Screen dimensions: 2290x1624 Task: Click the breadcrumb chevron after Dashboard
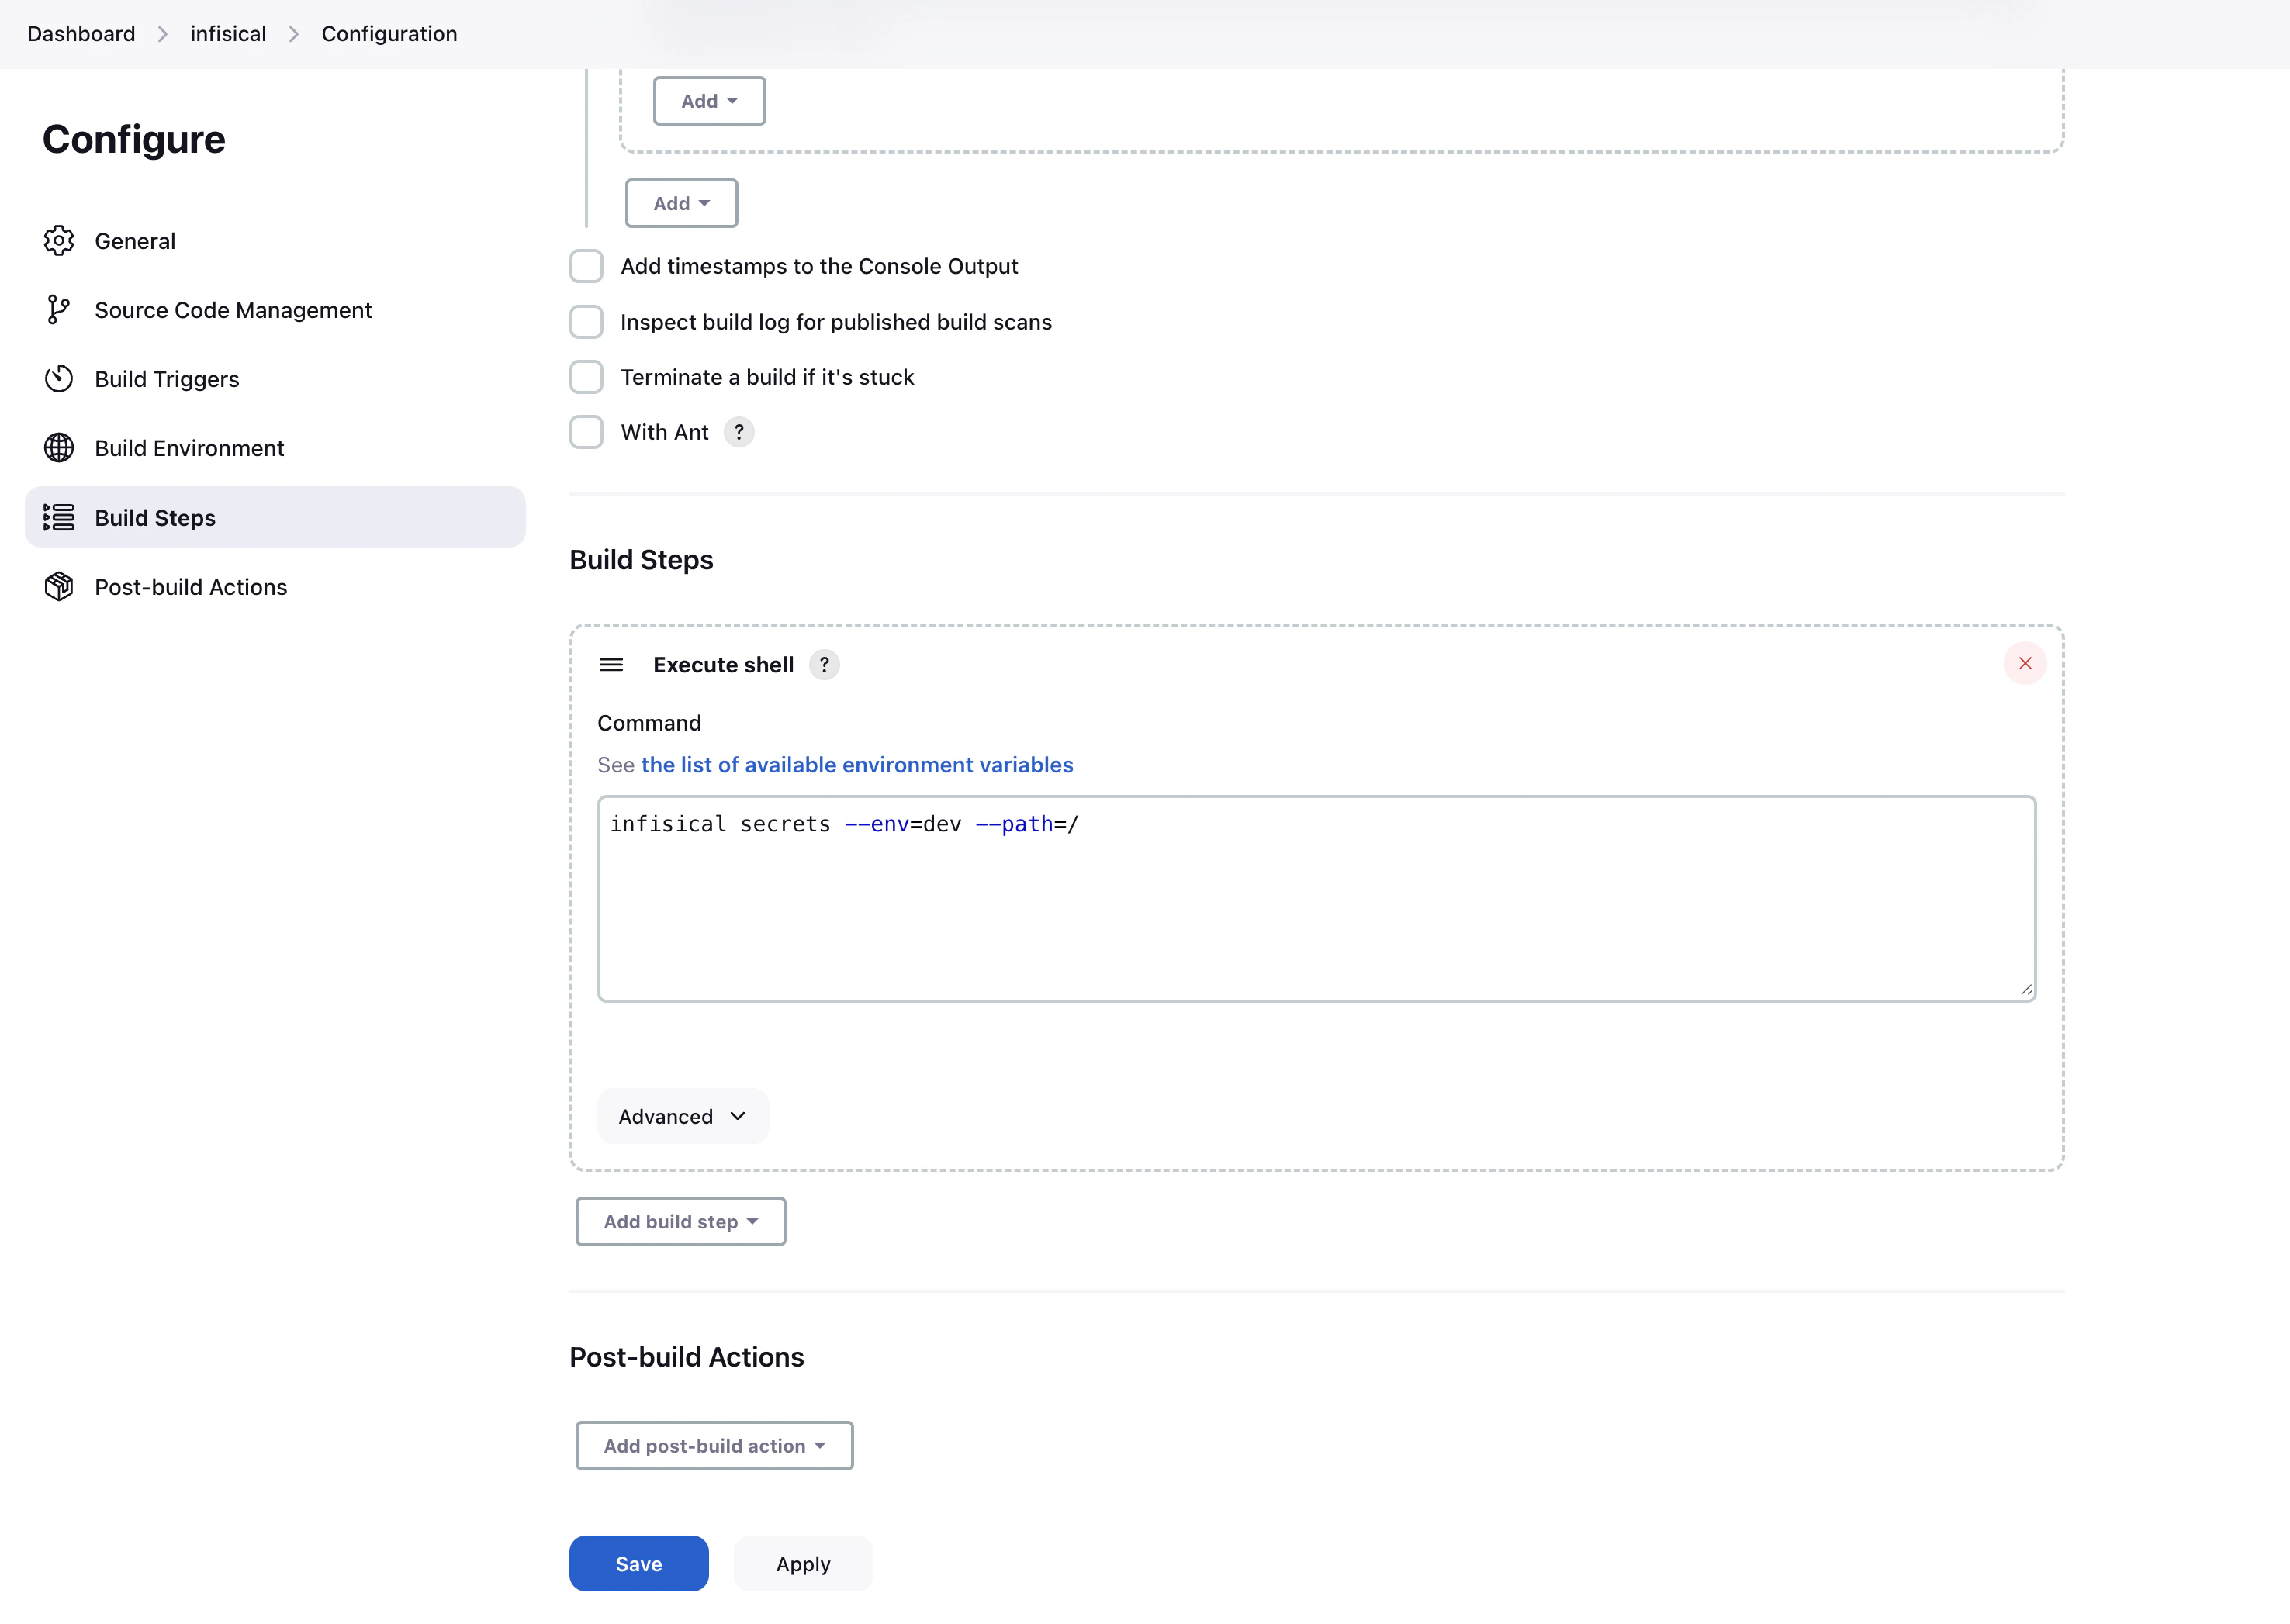tap(163, 34)
